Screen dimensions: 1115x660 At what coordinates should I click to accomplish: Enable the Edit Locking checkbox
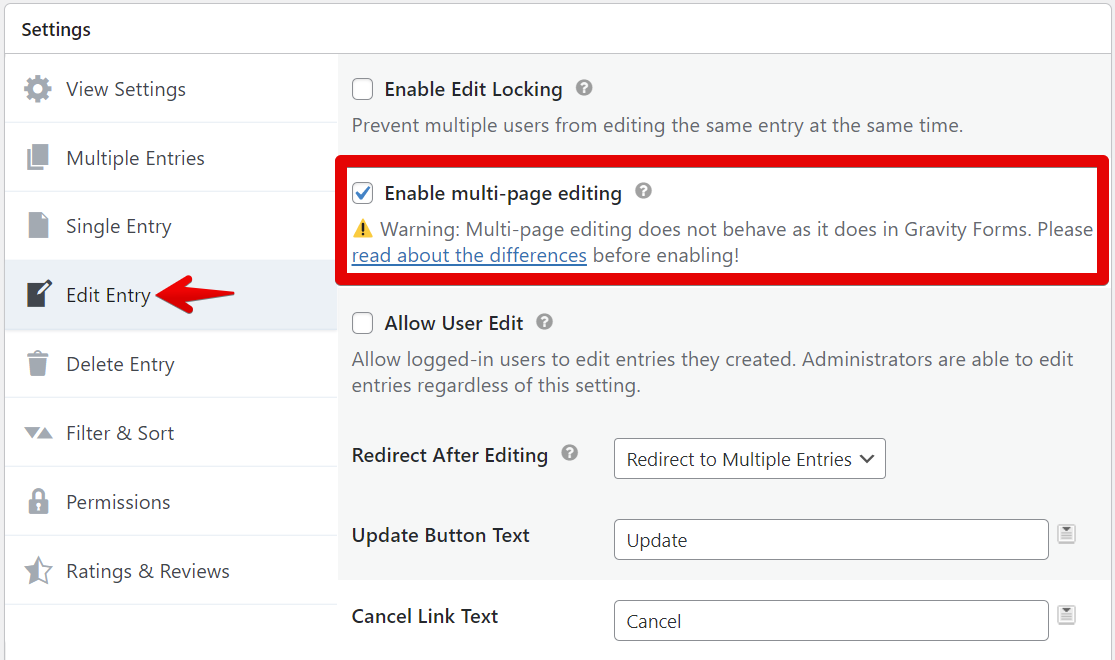[362, 89]
